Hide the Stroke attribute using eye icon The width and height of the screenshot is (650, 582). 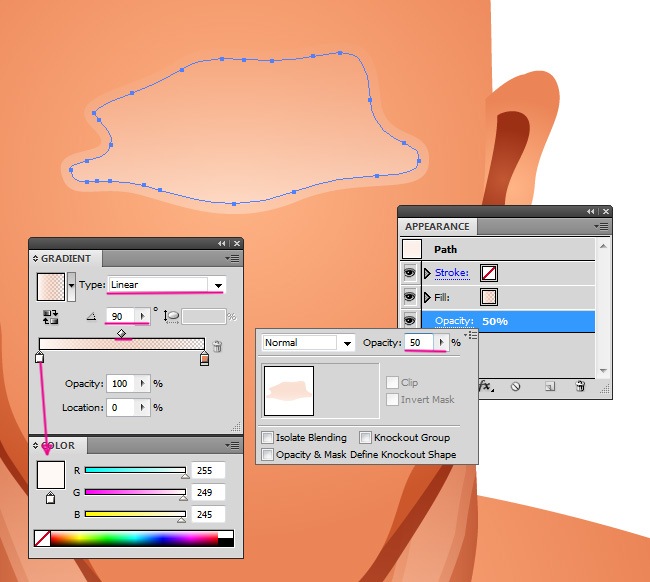coord(410,272)
